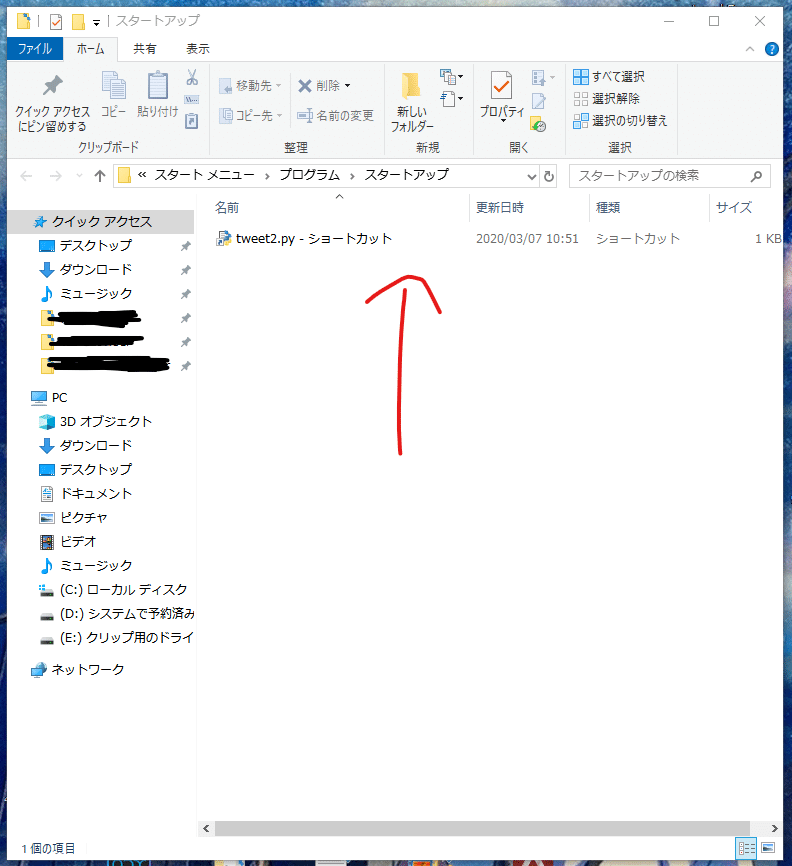The image size is (792, 866).
Task: Open the File (ファイル) tab
Action: [x=35, y=49]
